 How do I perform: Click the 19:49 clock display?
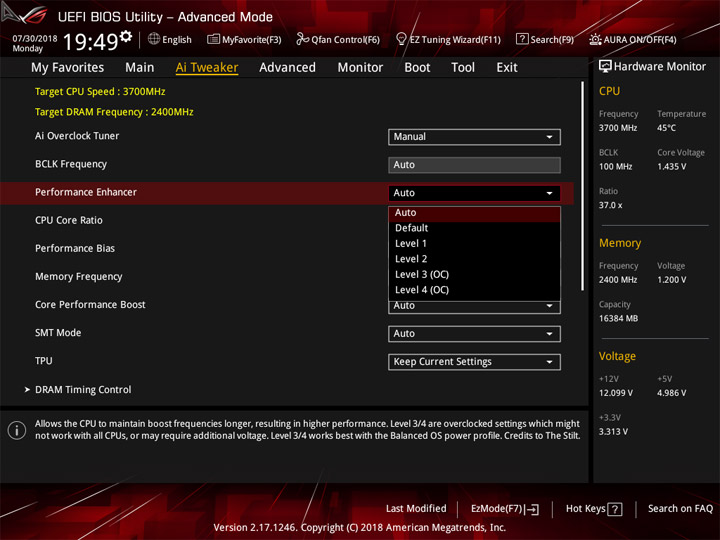90,42
